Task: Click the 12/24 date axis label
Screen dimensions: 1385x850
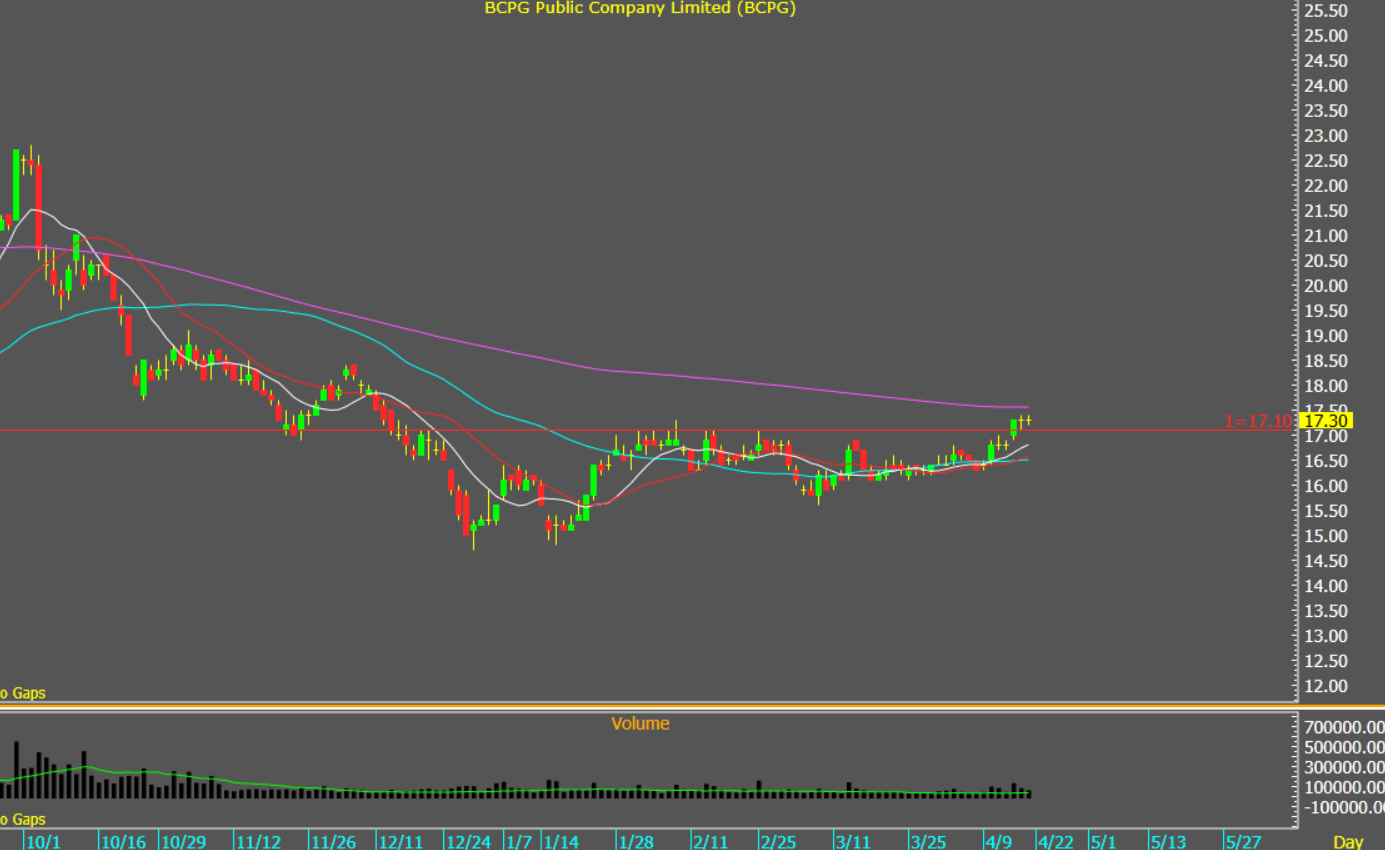Action: pyautogui.click(x=469, y=842)
